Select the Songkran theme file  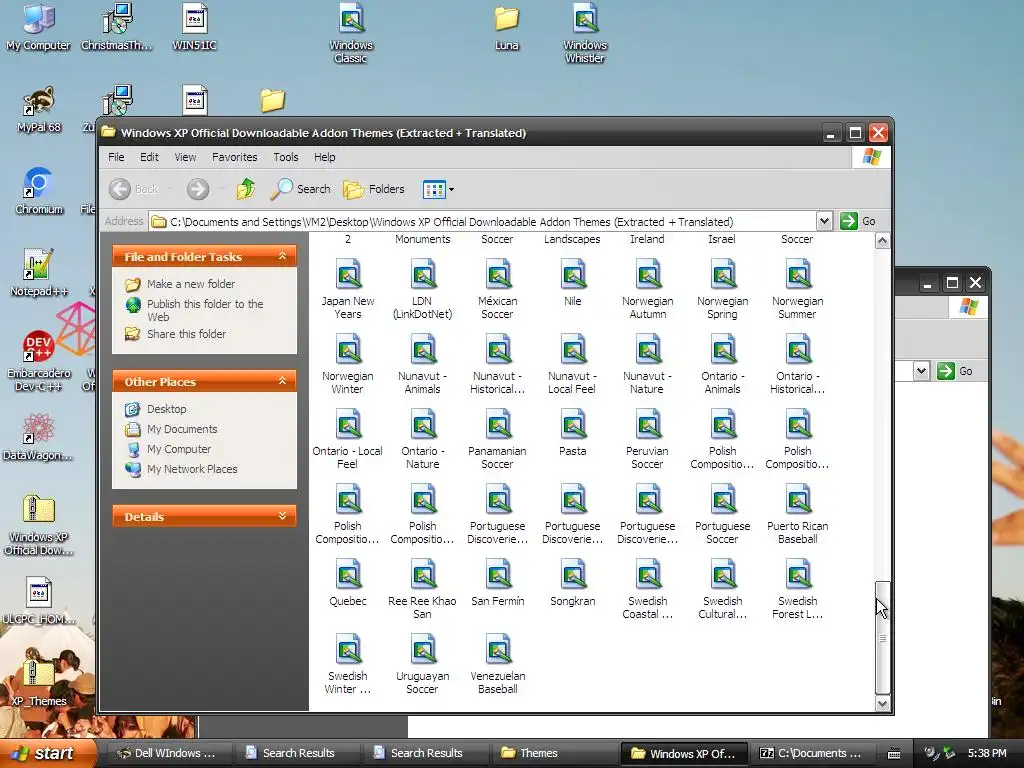coord(573,583)
